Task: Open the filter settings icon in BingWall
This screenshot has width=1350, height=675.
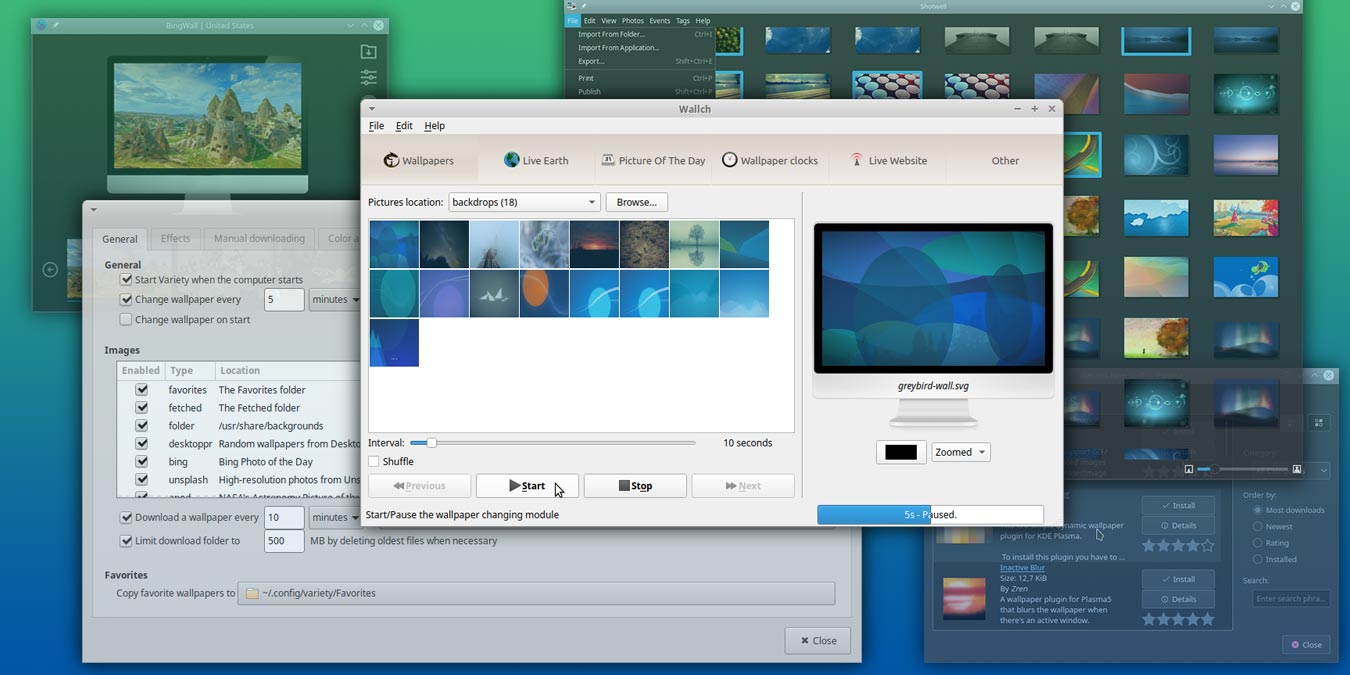Action: [x=368, y=77]
